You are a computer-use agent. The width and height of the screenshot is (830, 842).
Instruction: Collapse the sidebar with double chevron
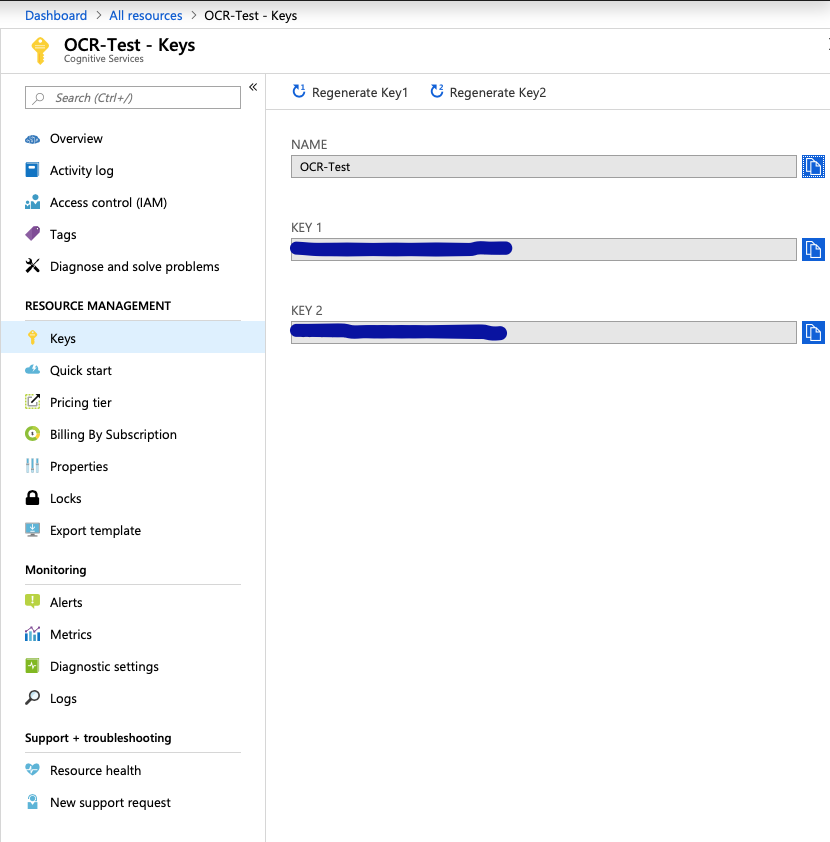[253, 87]
